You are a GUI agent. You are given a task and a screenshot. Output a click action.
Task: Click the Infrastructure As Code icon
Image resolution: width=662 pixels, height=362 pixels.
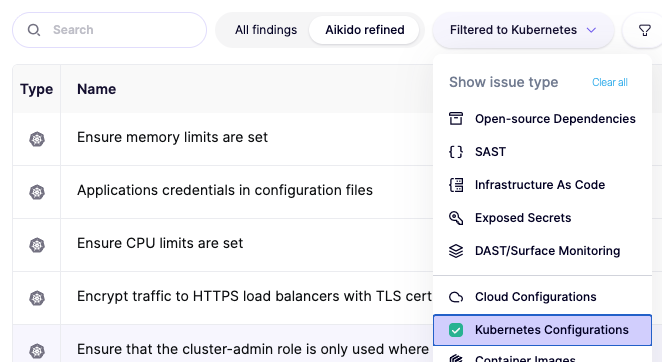point(456,185)
